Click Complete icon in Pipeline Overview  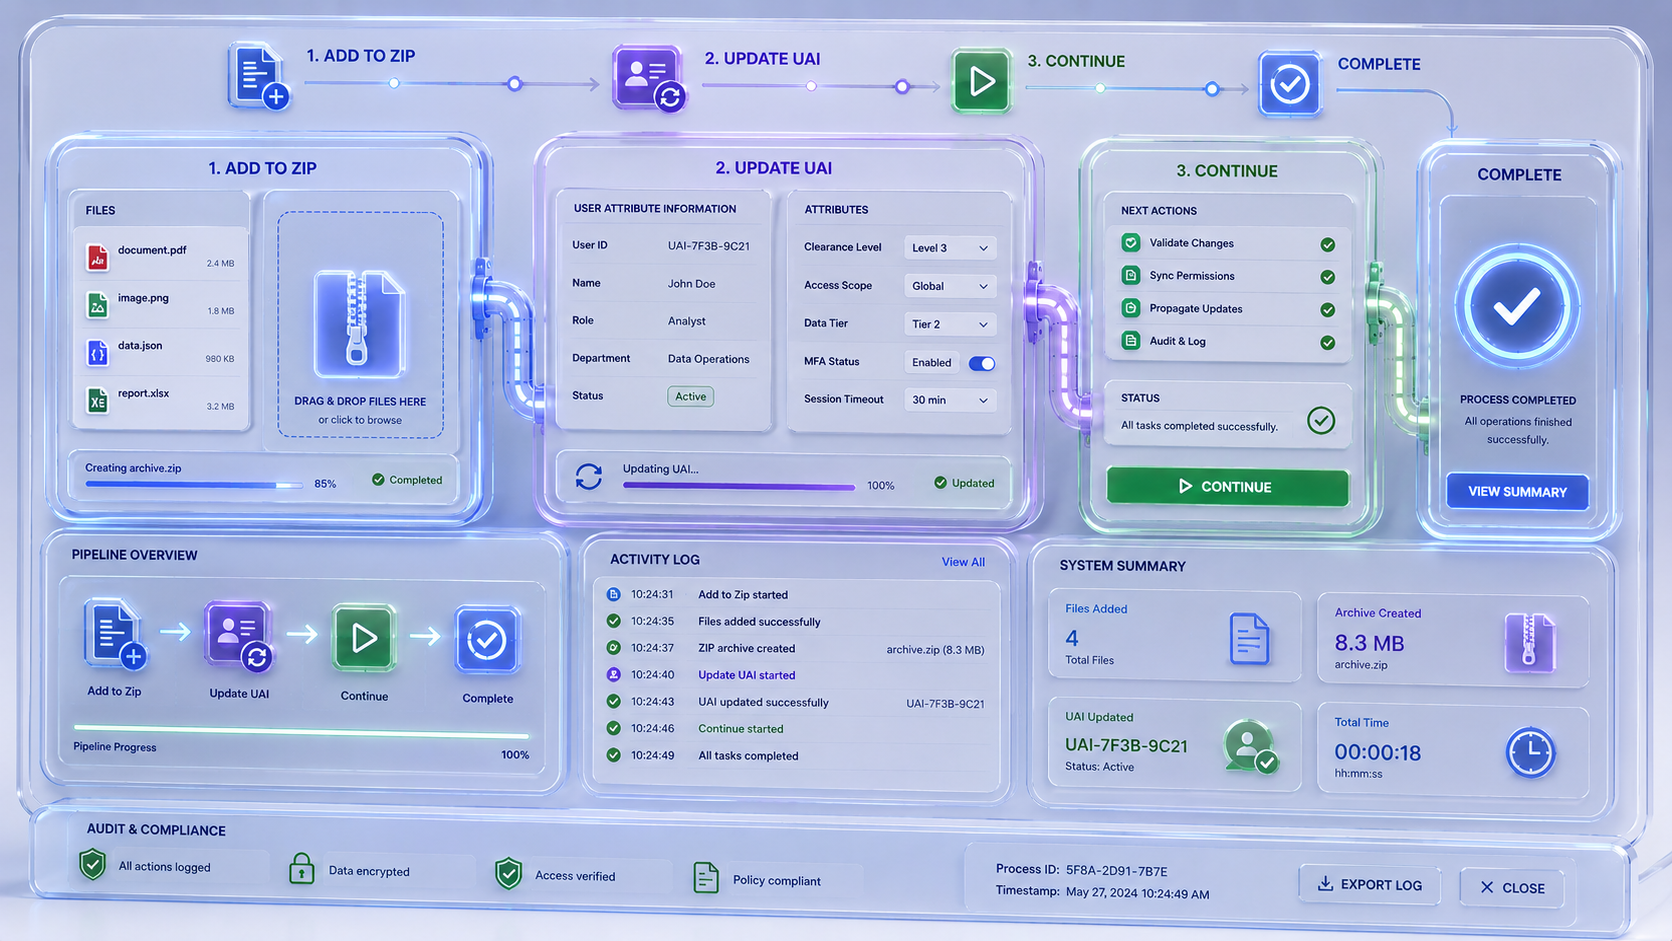point(487,640)
